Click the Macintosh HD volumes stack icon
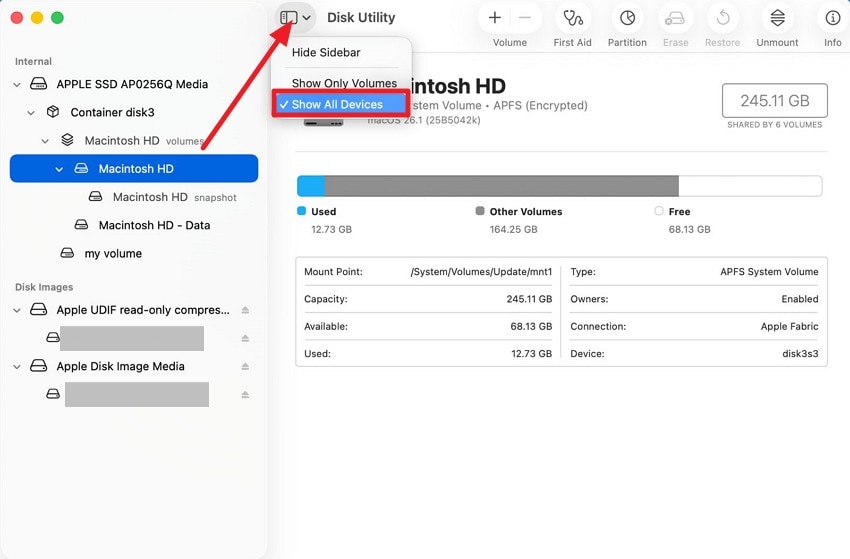The height and width of the screenshot is (559, 850). tap(67, 140)
